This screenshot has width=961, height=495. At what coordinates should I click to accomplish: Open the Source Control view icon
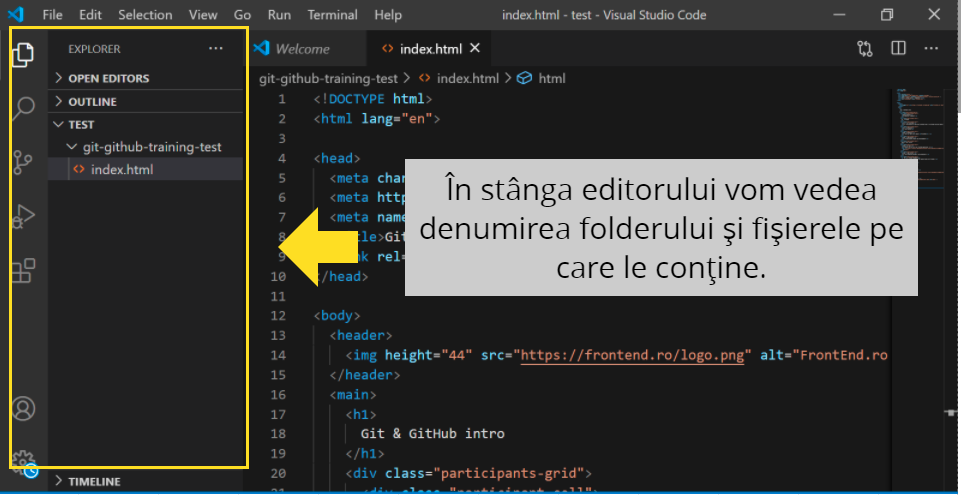(x=23, y=163)
